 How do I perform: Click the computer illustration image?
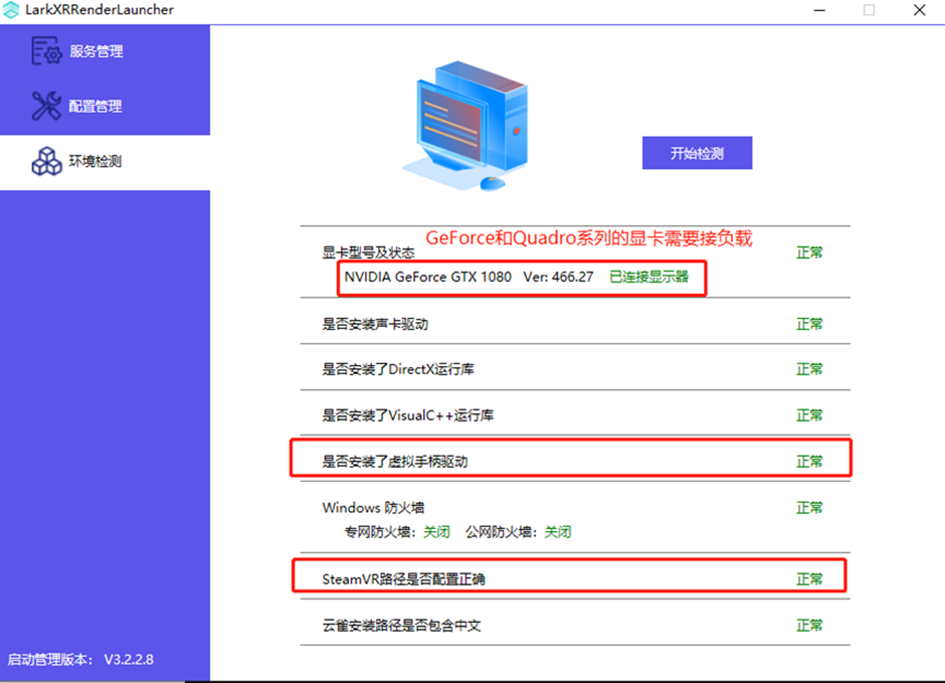coord(466,125)
